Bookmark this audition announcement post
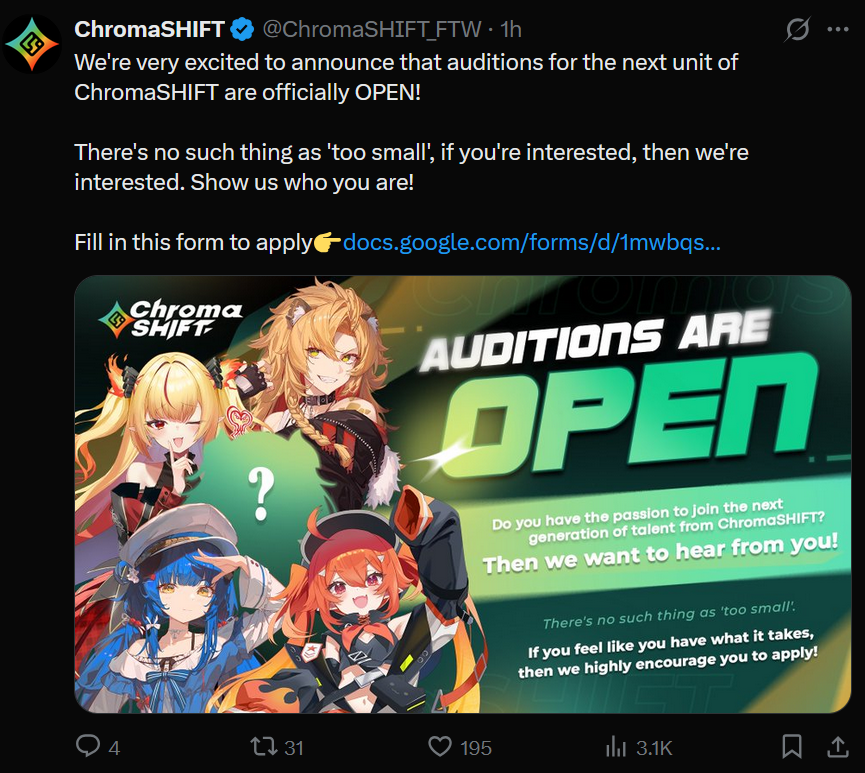 click(x=792, y=747)
